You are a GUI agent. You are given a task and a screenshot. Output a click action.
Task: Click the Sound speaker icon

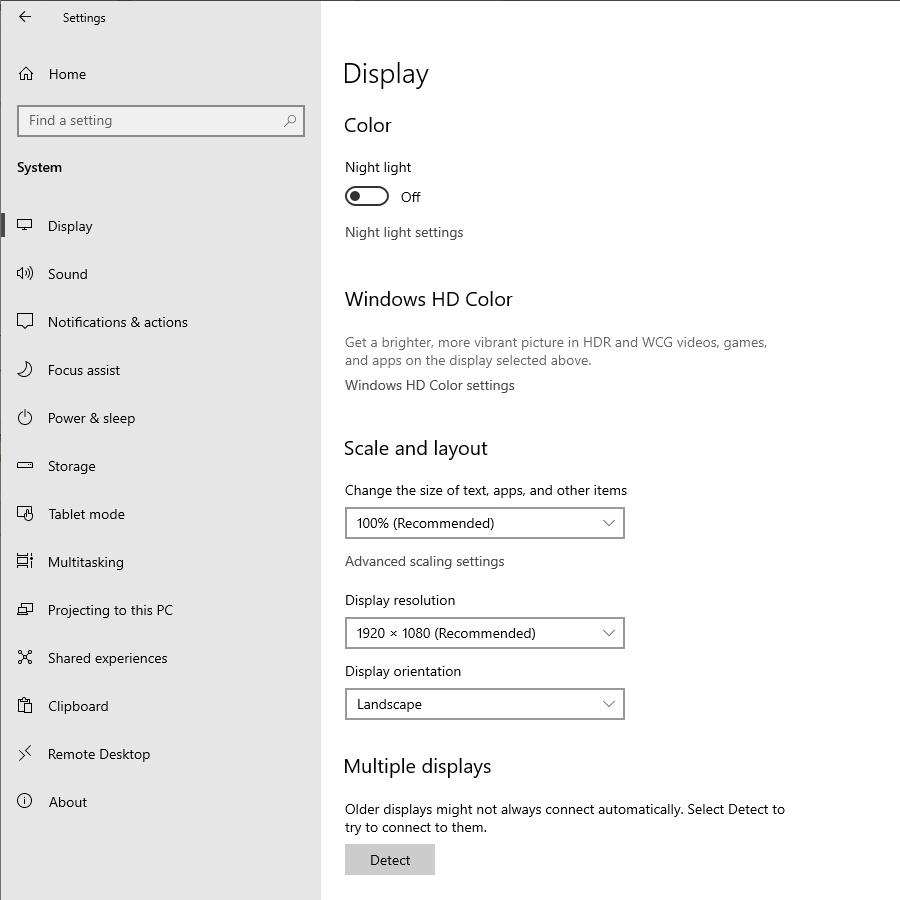click(25, 273)
